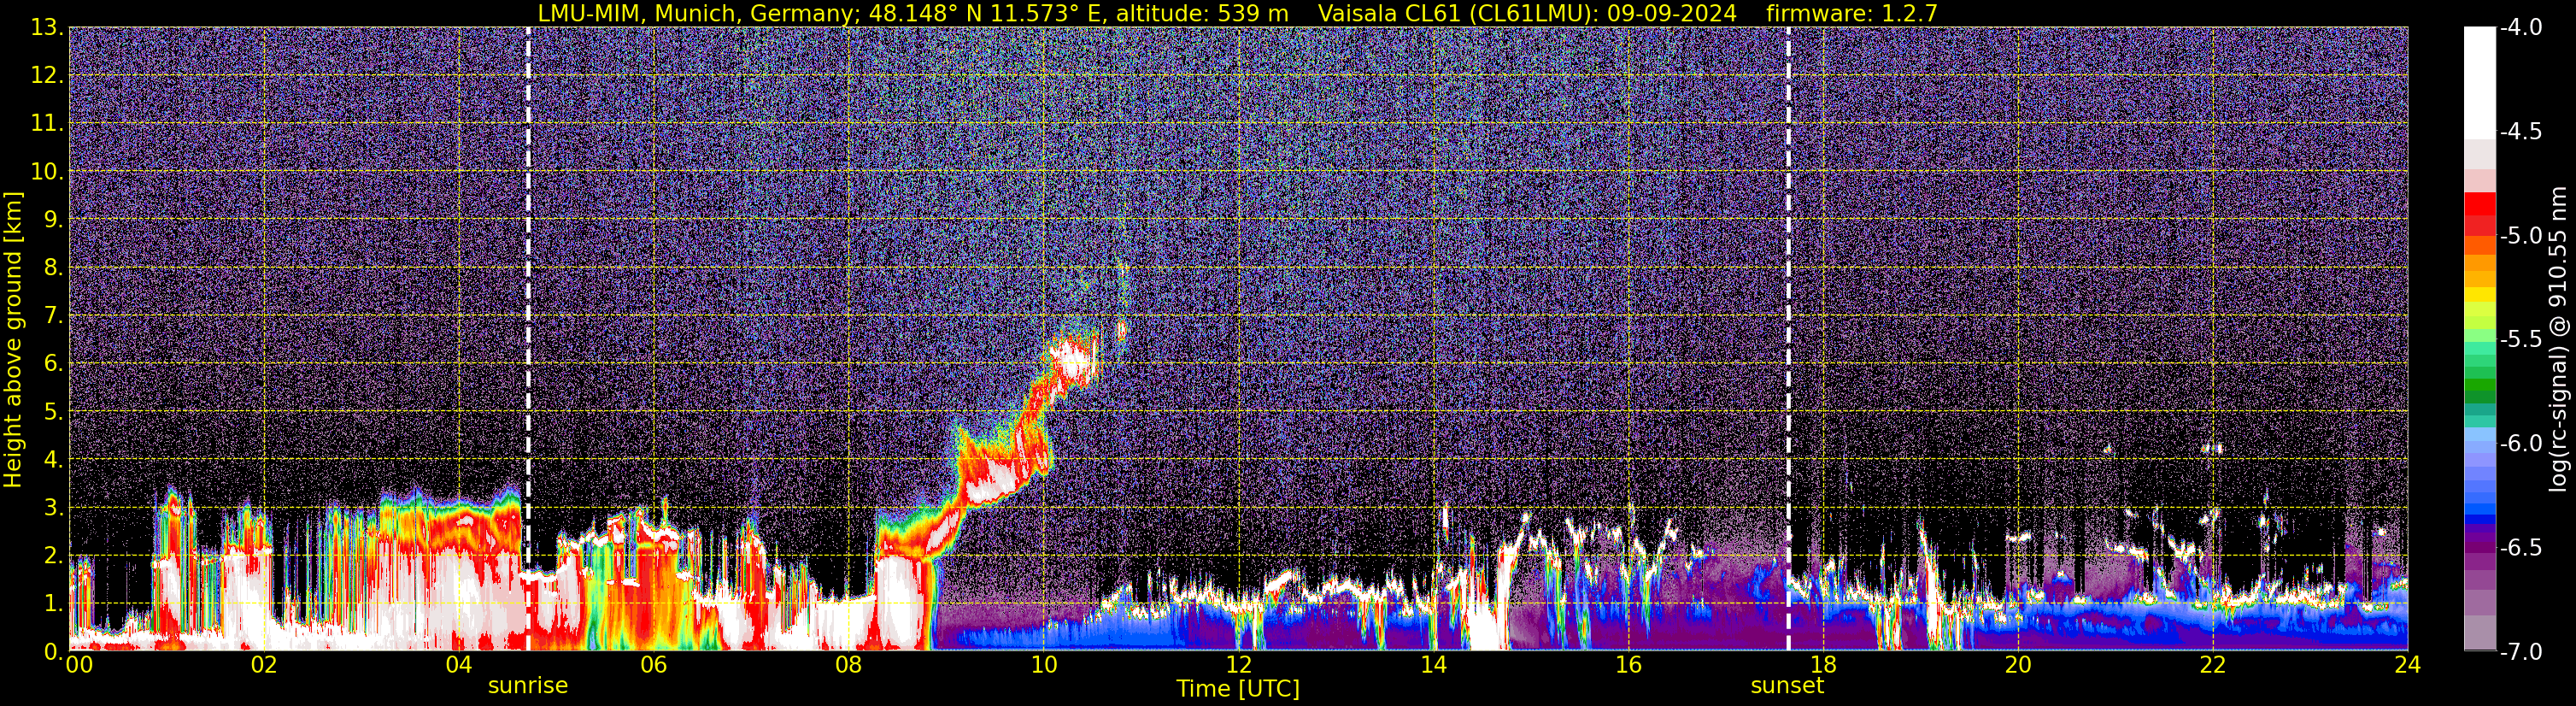The image size is (2576, 706).
Task: Click the 'Time [UTC]' axis label
Action: tap(1238, 688)
